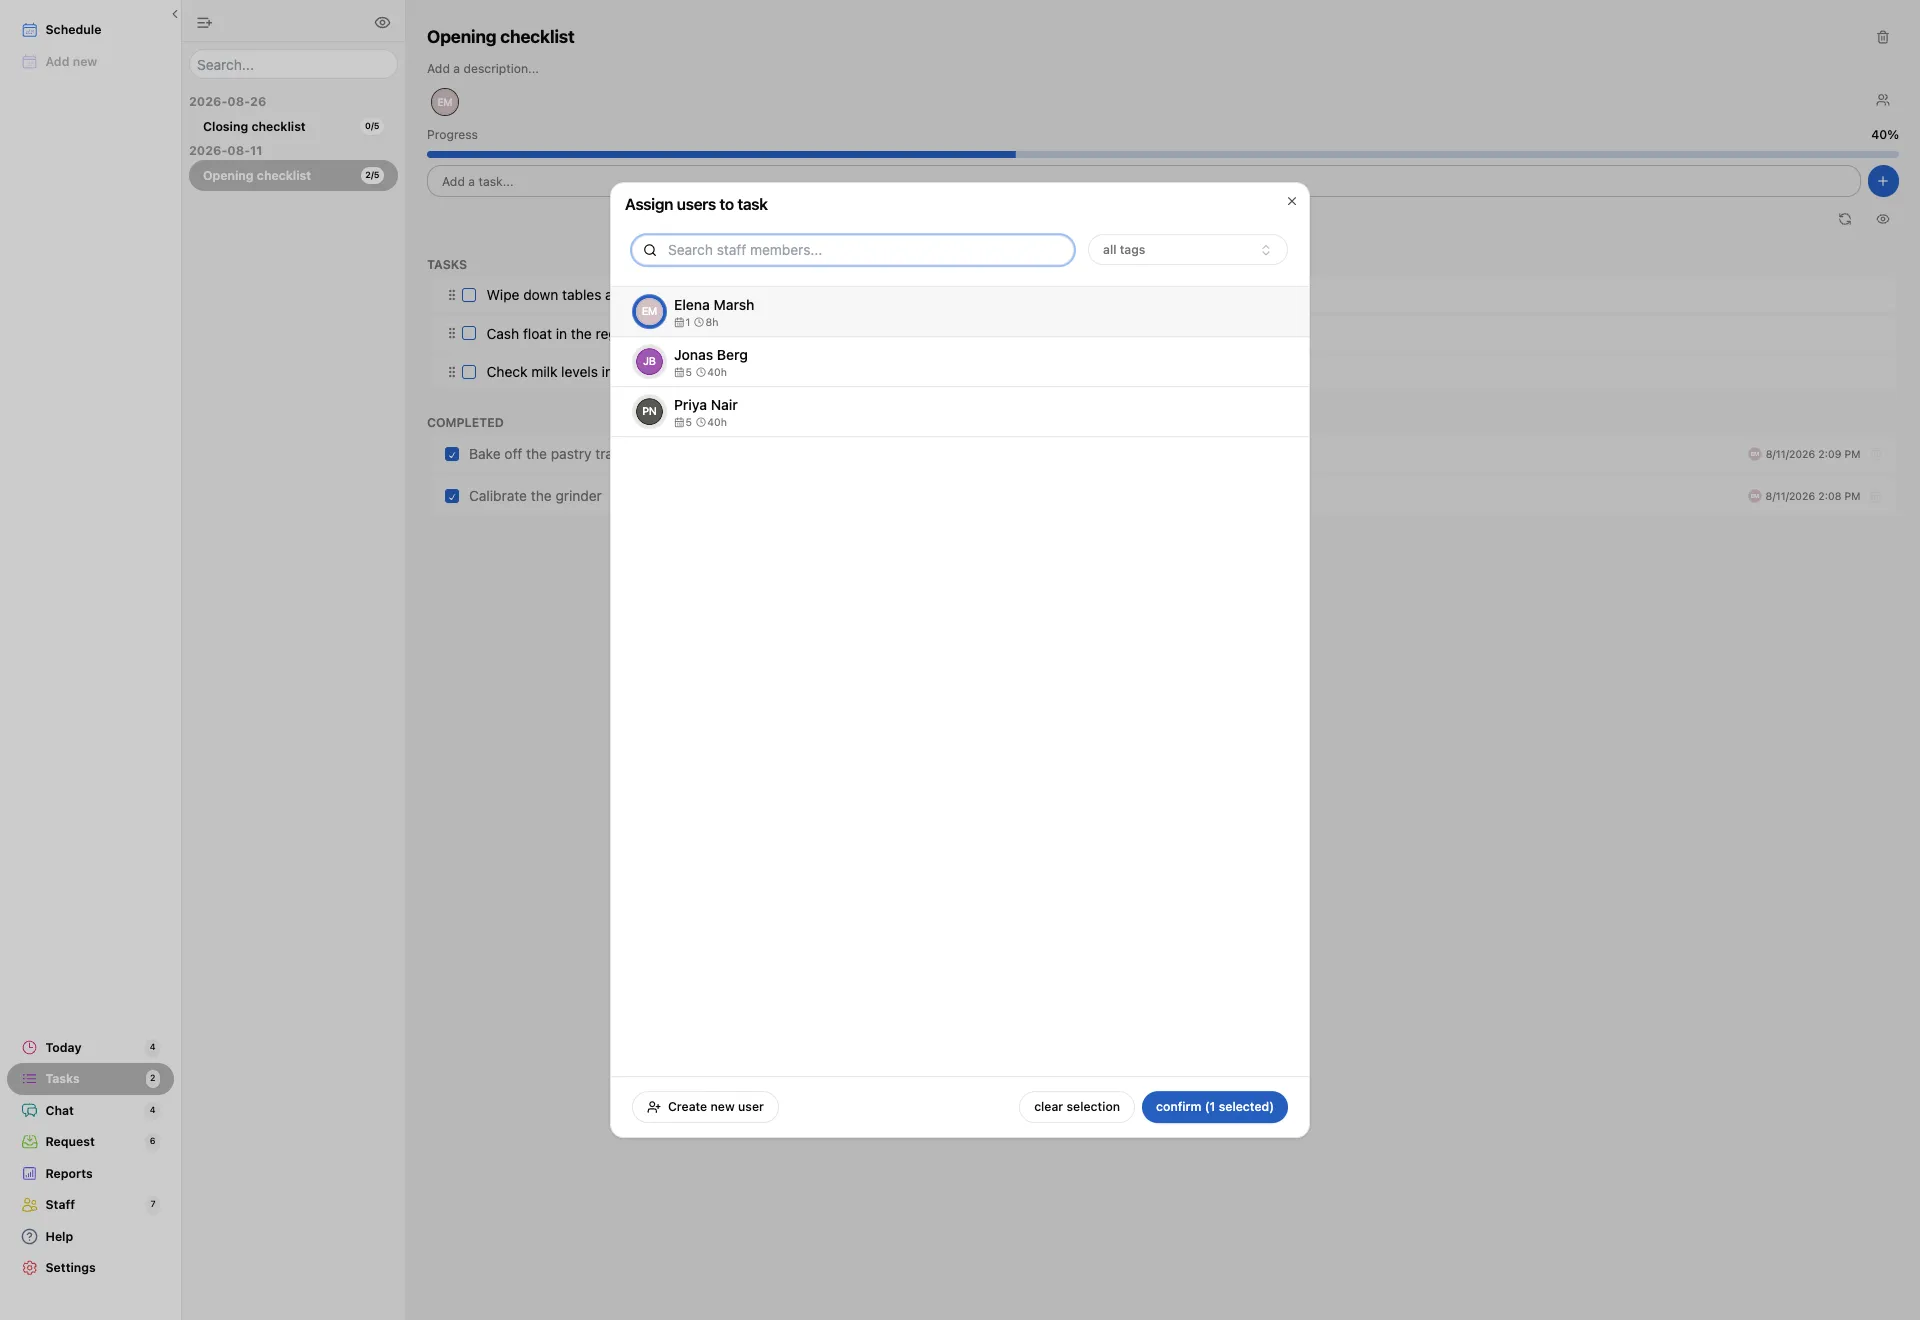The width and height of the screenshot is (1920, 1320).
Task: Click the blue add task plus button
Action: [x=1882, y=181]
